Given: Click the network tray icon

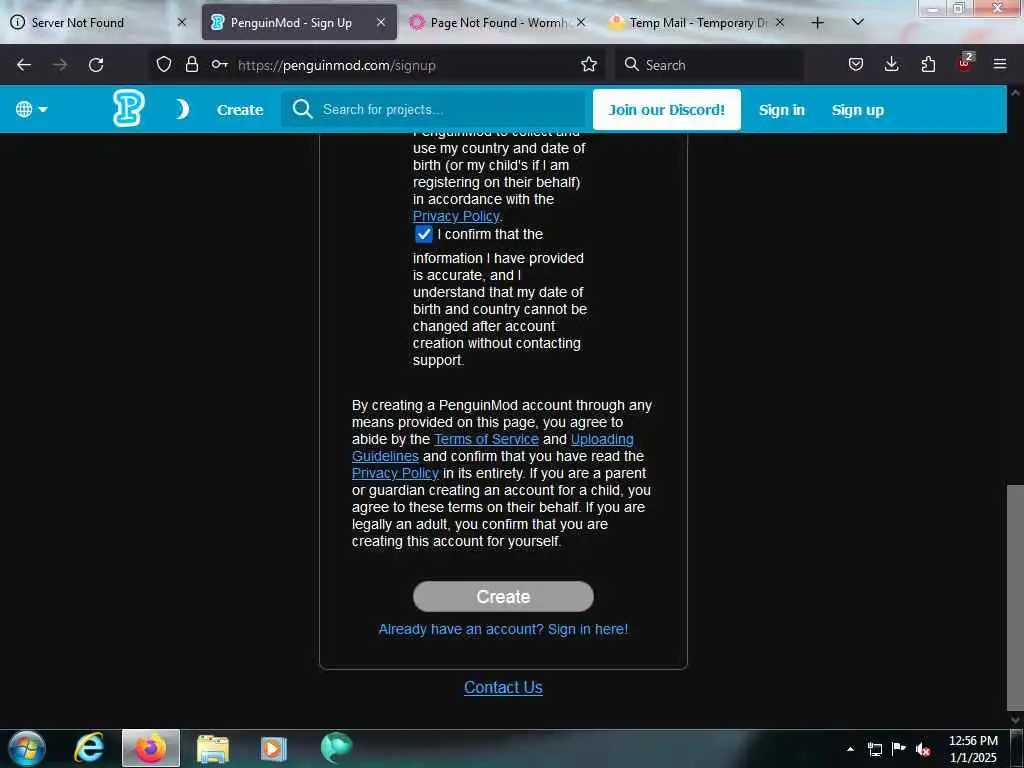Looking at the screenshot, I should point(874,749).
